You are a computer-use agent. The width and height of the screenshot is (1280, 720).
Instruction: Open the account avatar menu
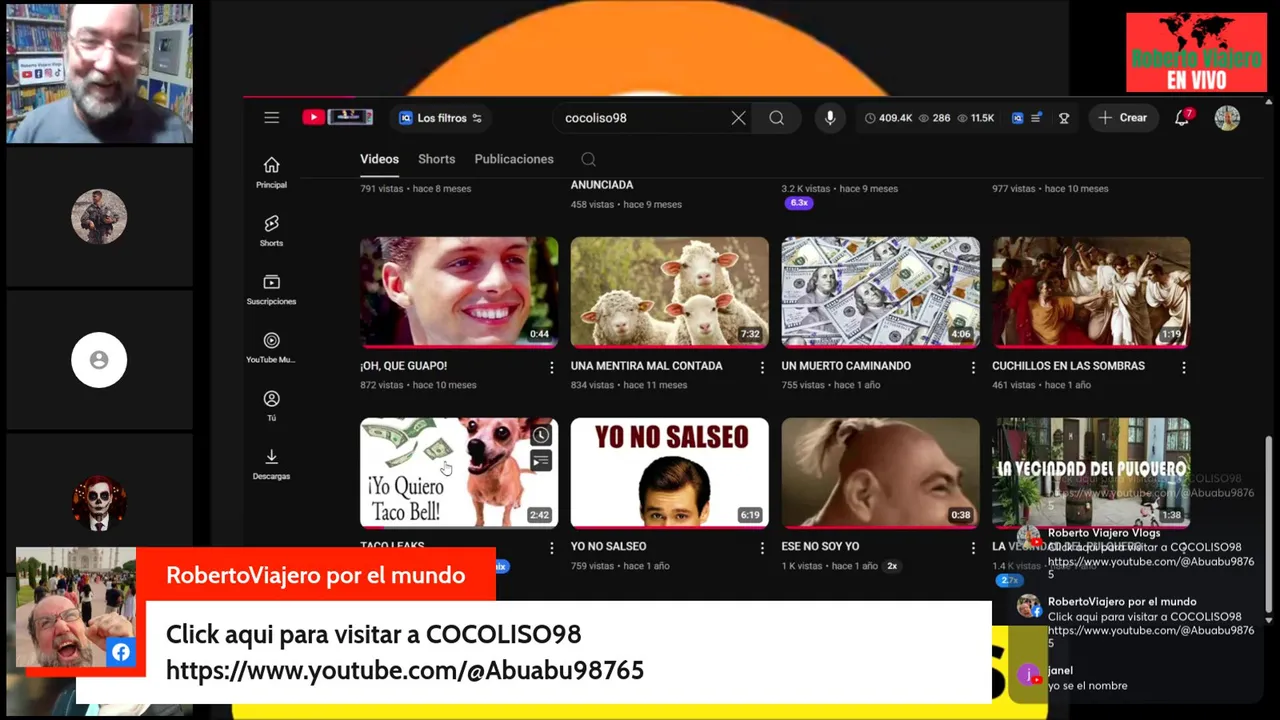[x=1227, y=118]
